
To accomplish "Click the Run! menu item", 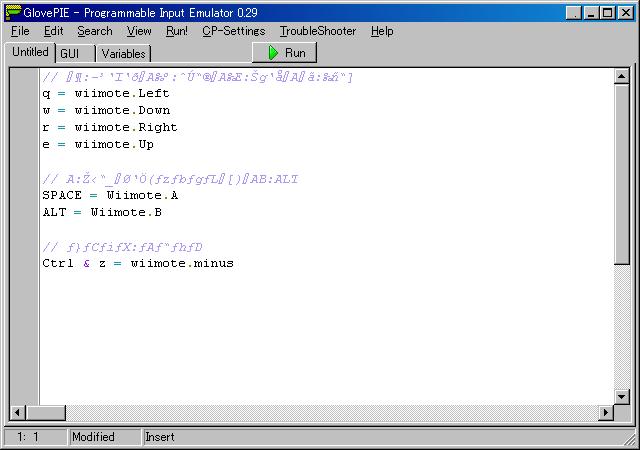I will click(177, 31).
